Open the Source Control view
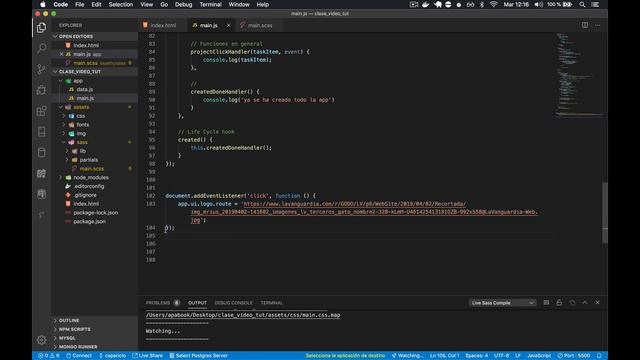The width and height of the screenshot is (640, 360). (41, 69)
